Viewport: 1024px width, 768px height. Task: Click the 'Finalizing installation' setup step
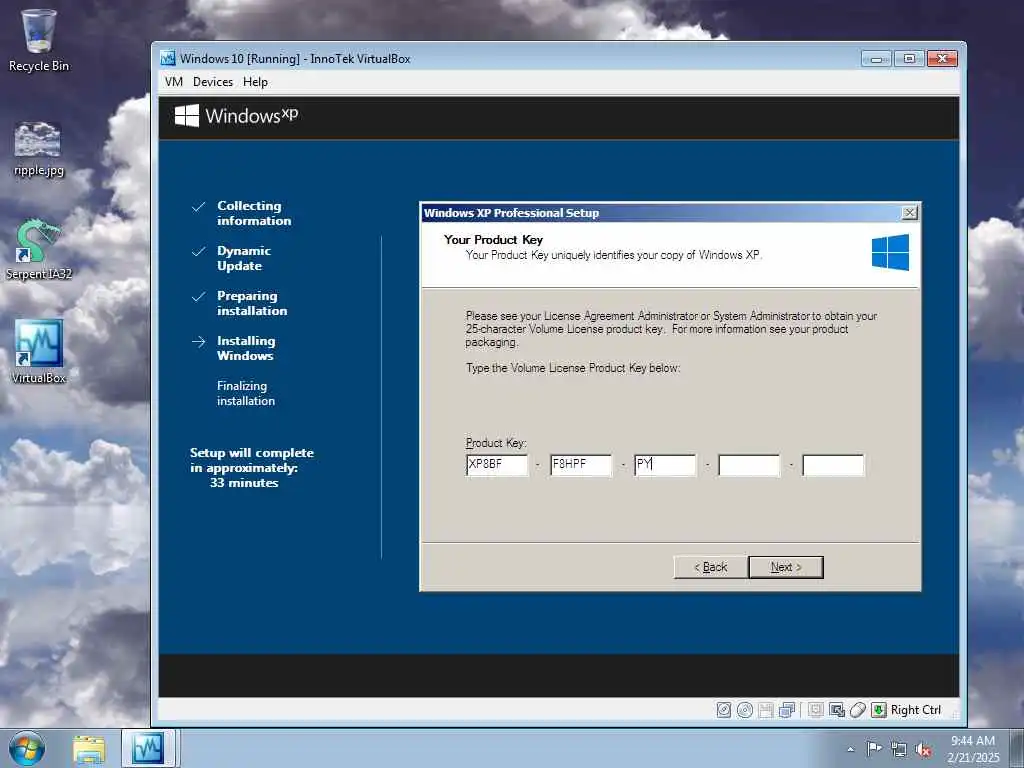pyautogui.click(x=246, y=393)
